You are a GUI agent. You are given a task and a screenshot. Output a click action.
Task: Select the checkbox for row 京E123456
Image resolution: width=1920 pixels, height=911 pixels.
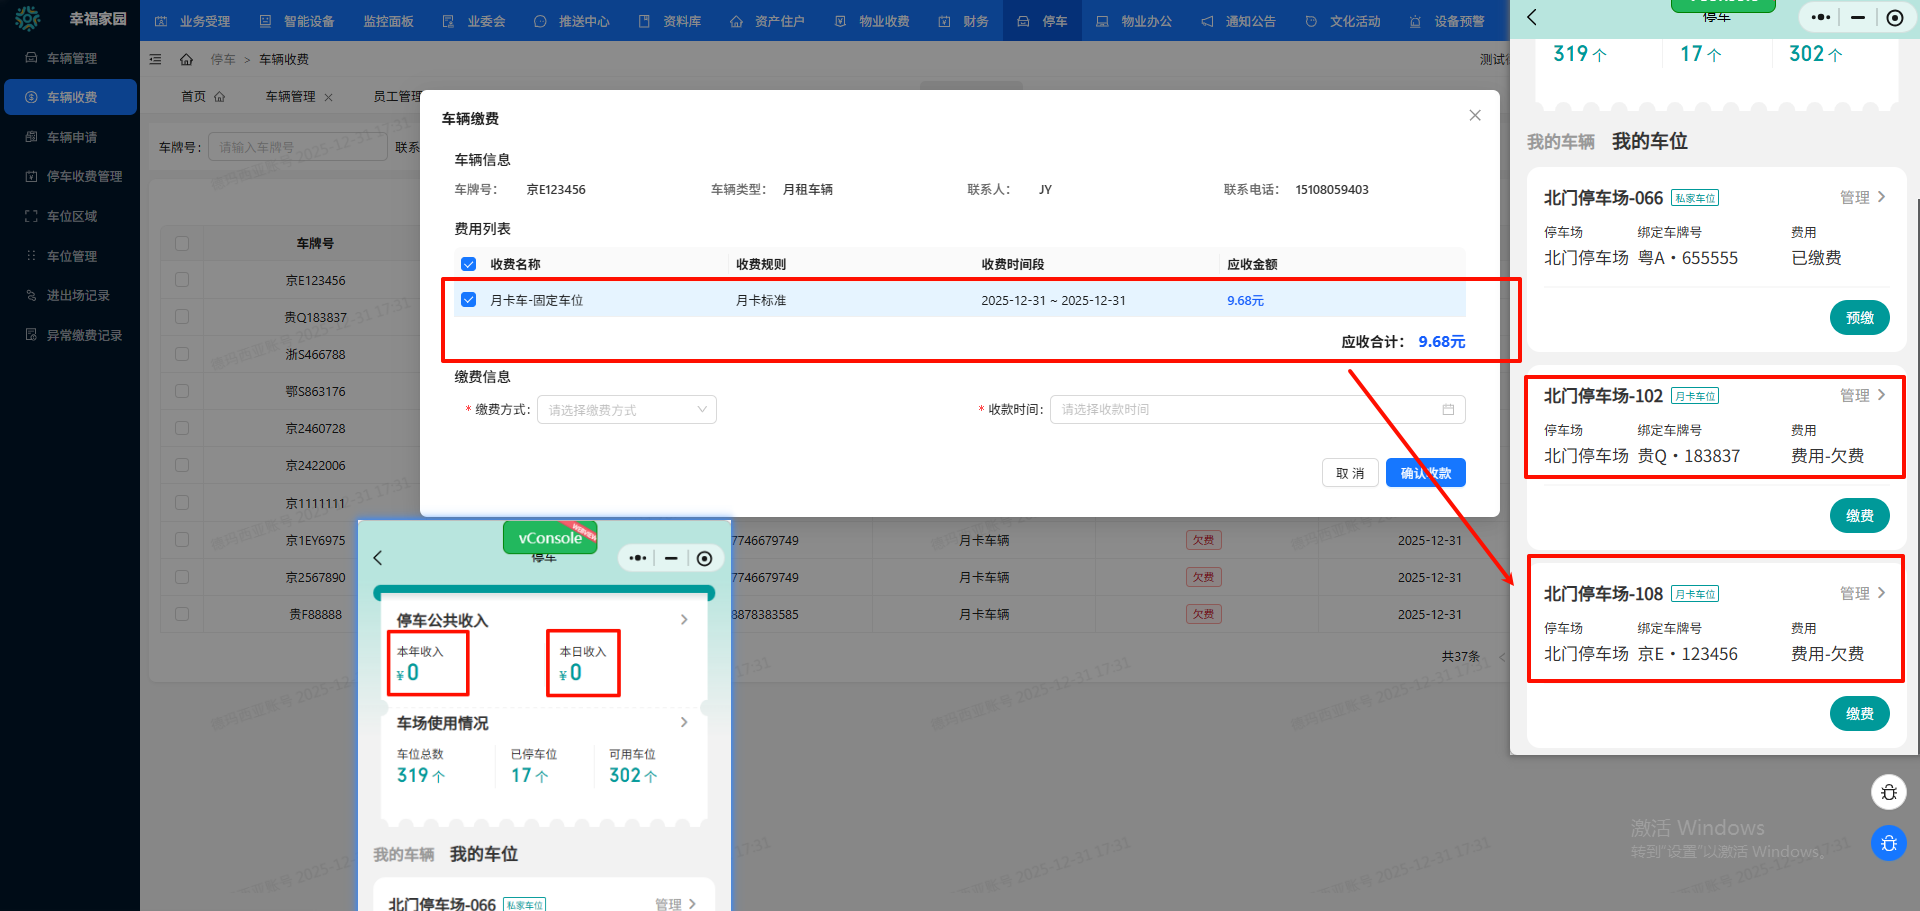tap(182, 280)
